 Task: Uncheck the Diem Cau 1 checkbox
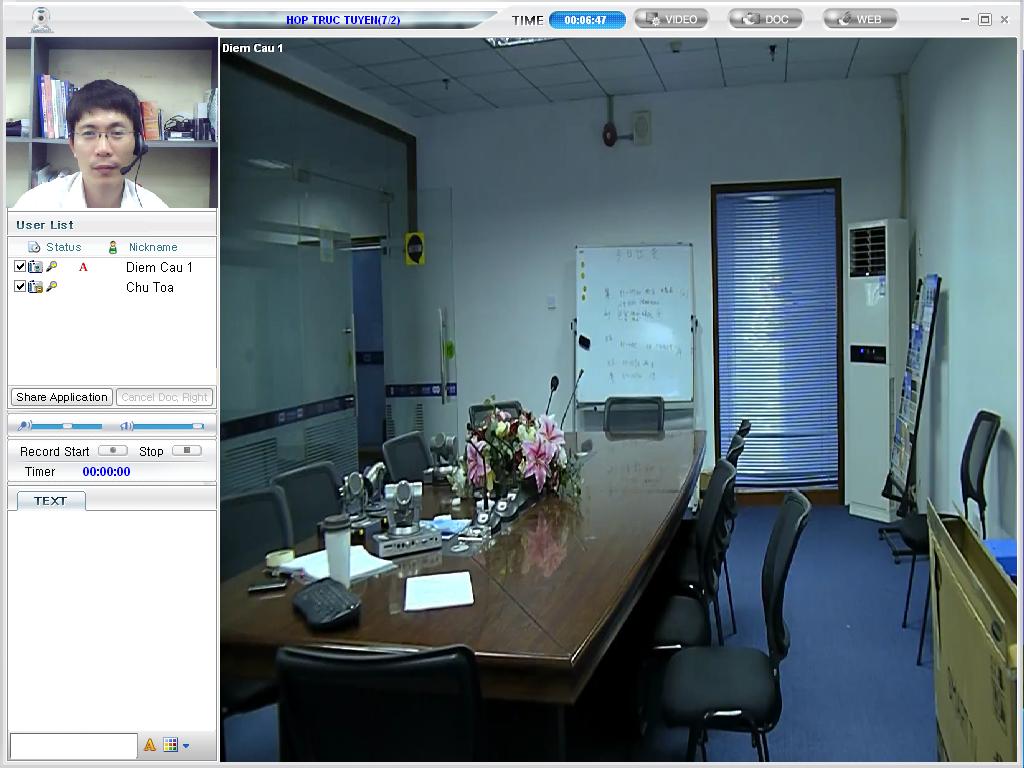[20, 267]
